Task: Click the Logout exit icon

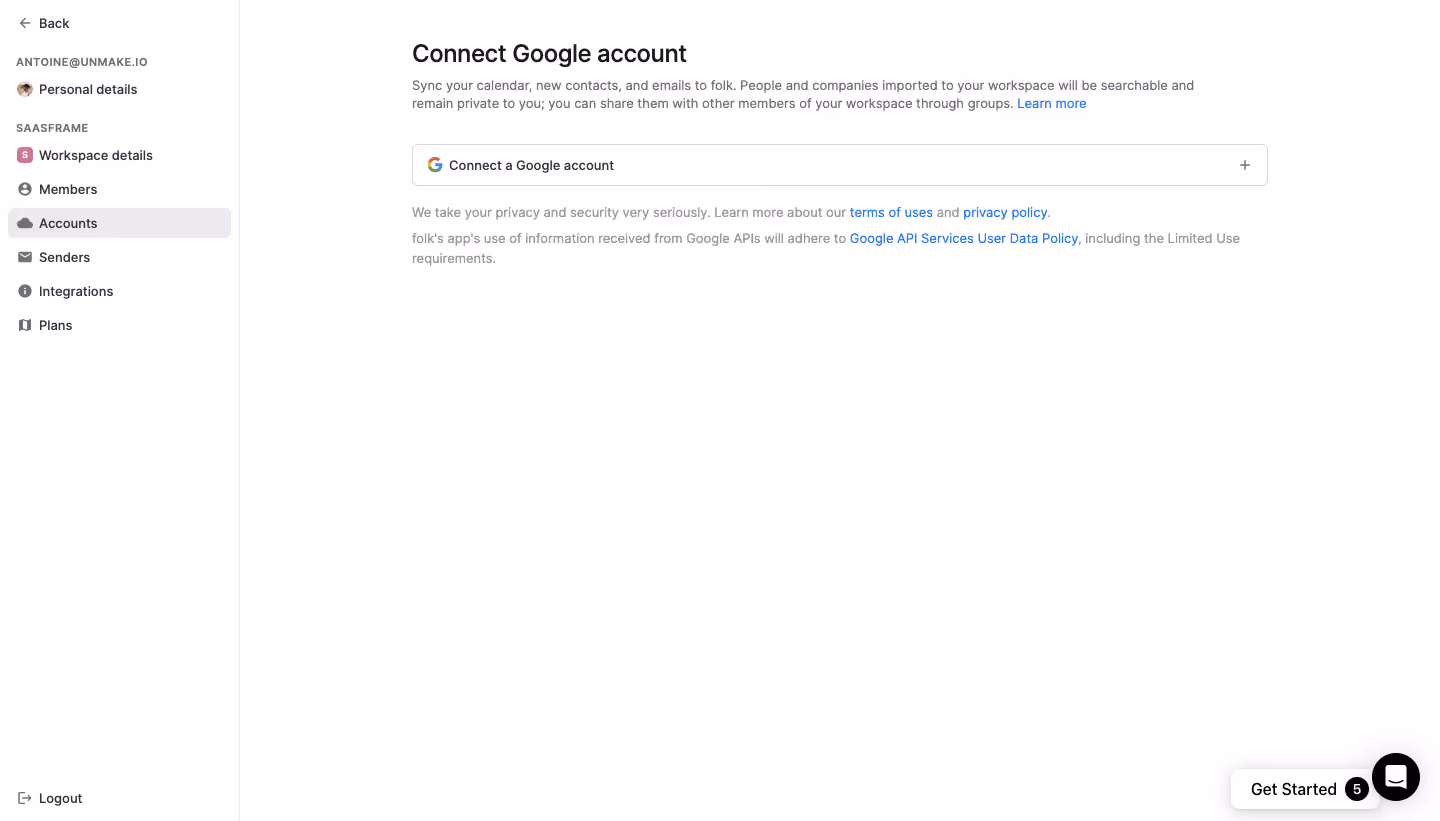Action: pyautogui.click(x=25, y=798)
